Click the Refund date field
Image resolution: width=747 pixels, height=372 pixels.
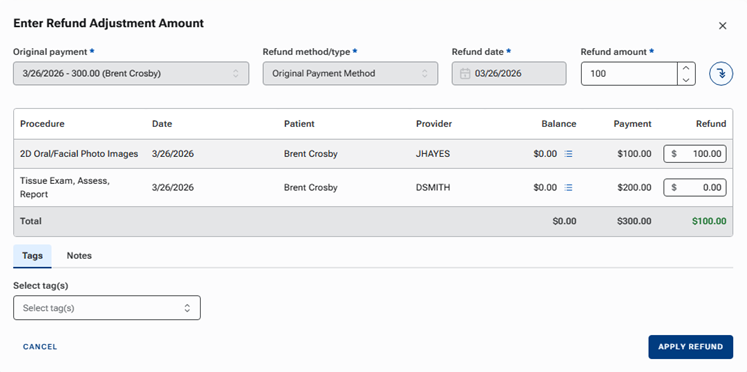[509, 74]
